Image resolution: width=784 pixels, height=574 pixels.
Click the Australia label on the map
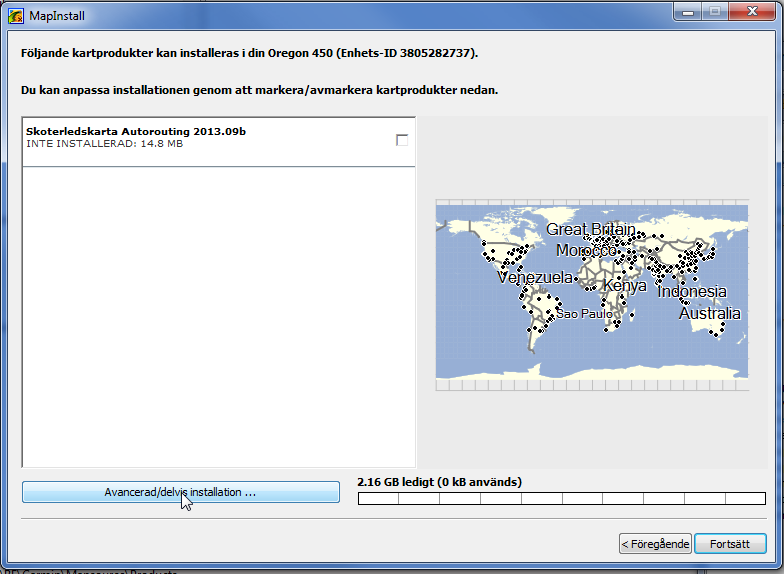[709, 313]
